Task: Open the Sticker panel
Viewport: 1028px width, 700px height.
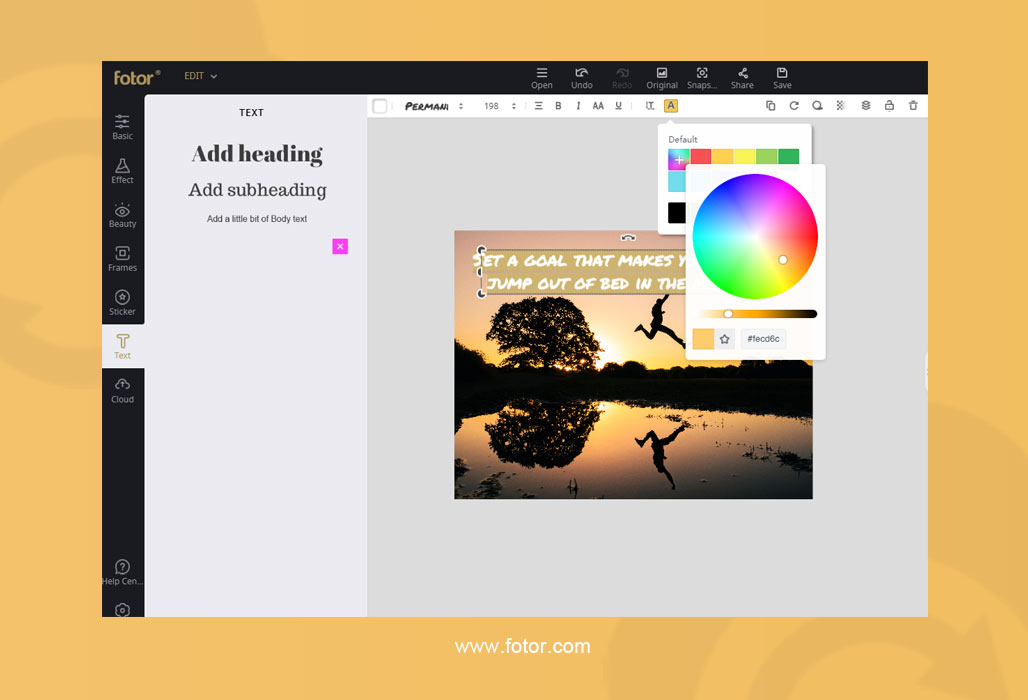Action: tap(122, 303)
